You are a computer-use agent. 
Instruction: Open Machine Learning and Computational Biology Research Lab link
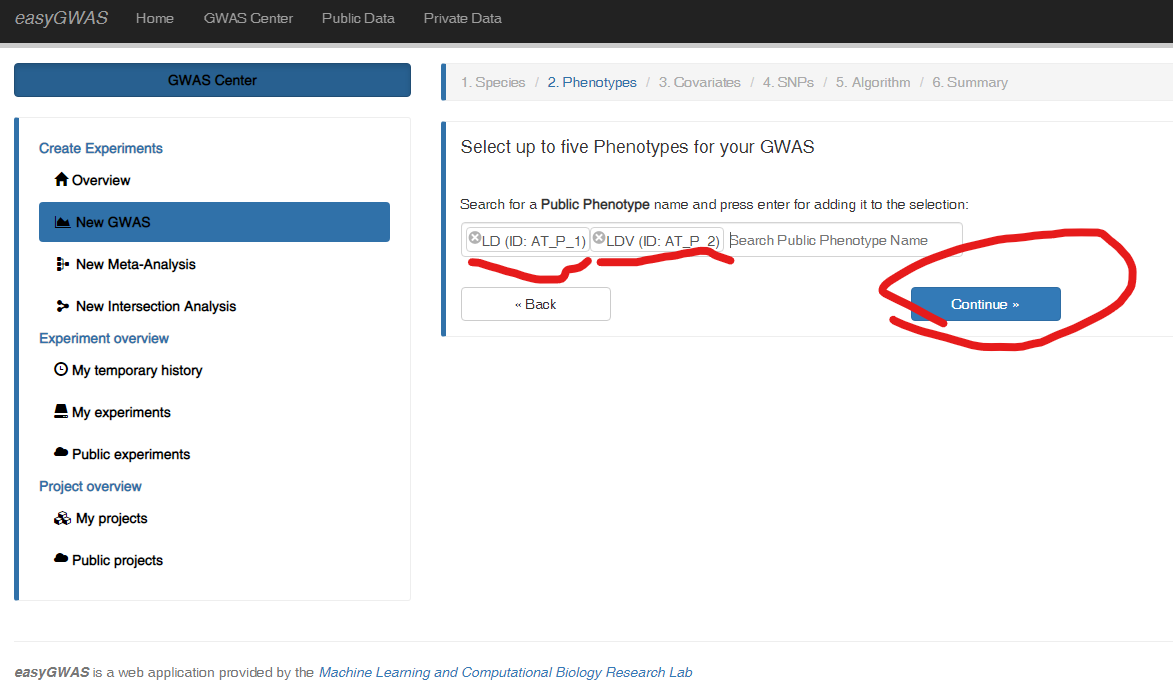[505, 672]
